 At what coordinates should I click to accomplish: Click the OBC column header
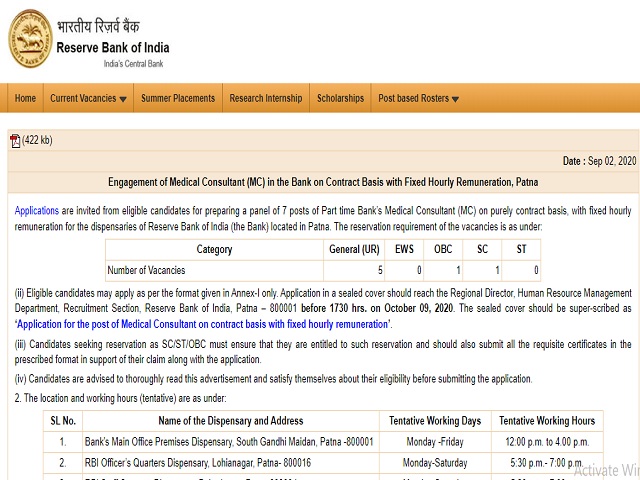coord(443,249)
